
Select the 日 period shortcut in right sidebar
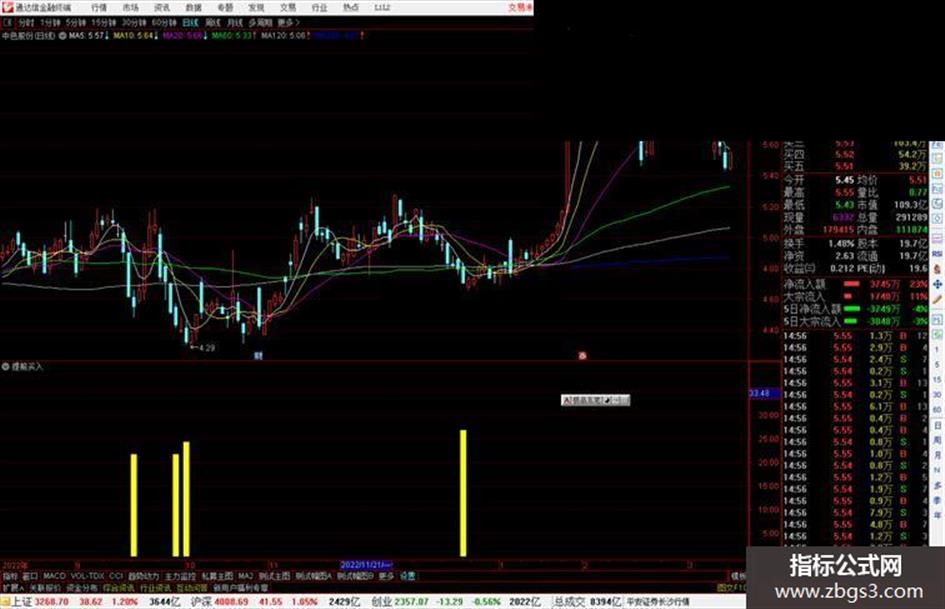tap(937, 426)
